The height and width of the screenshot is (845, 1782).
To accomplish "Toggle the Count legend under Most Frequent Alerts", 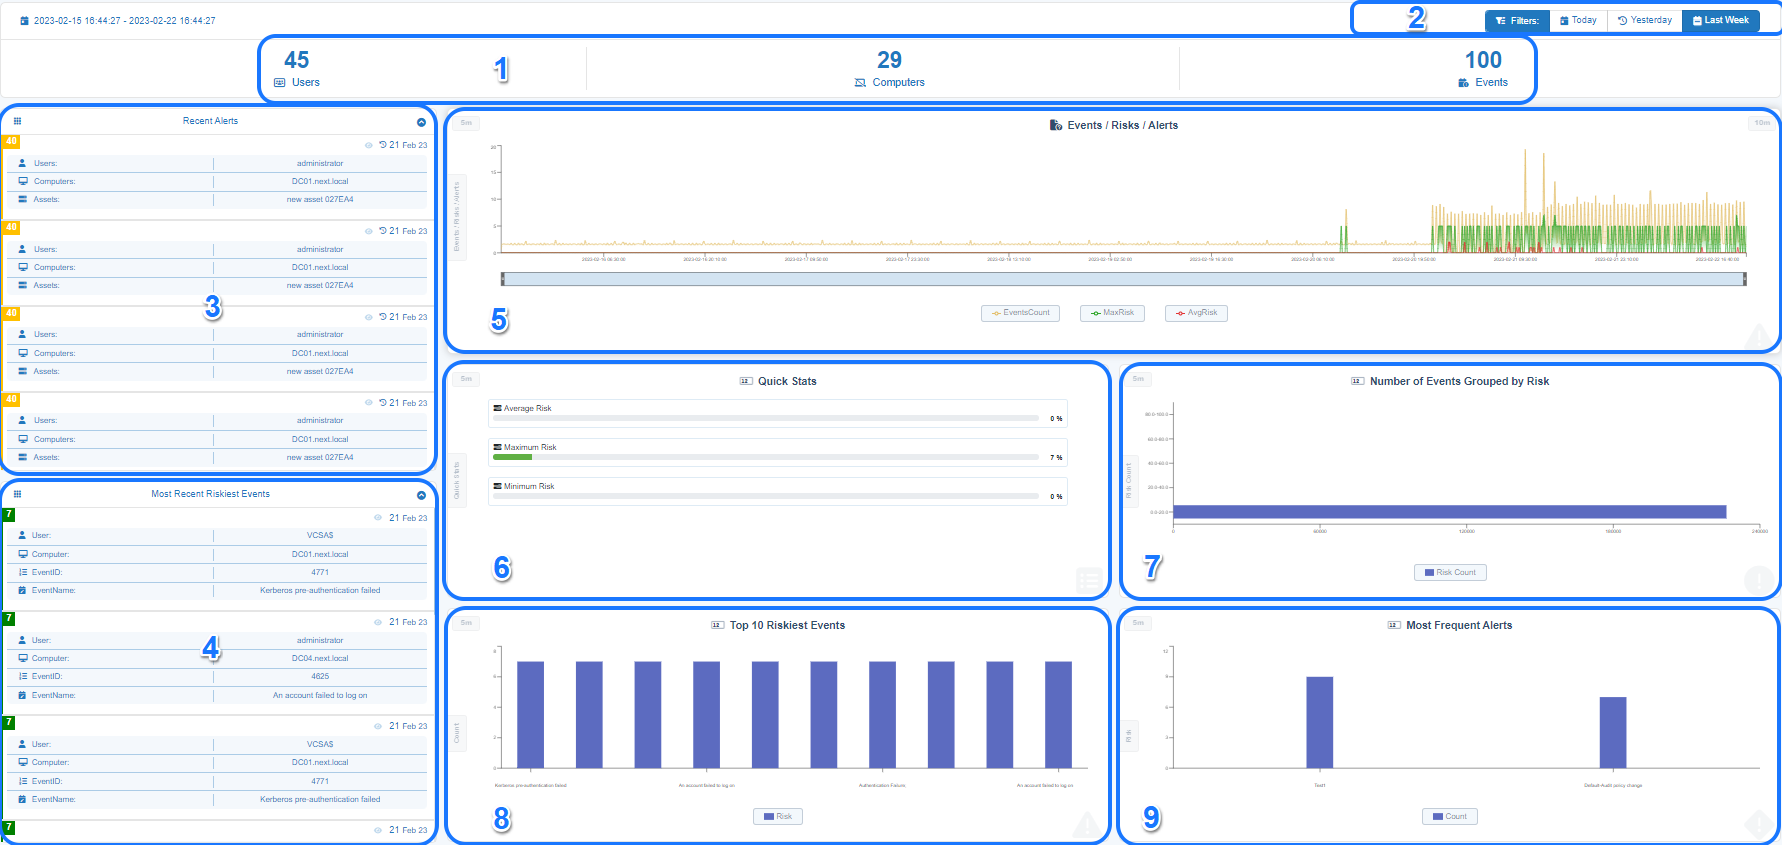I will pyautogui.click(x=1450, y=817).
